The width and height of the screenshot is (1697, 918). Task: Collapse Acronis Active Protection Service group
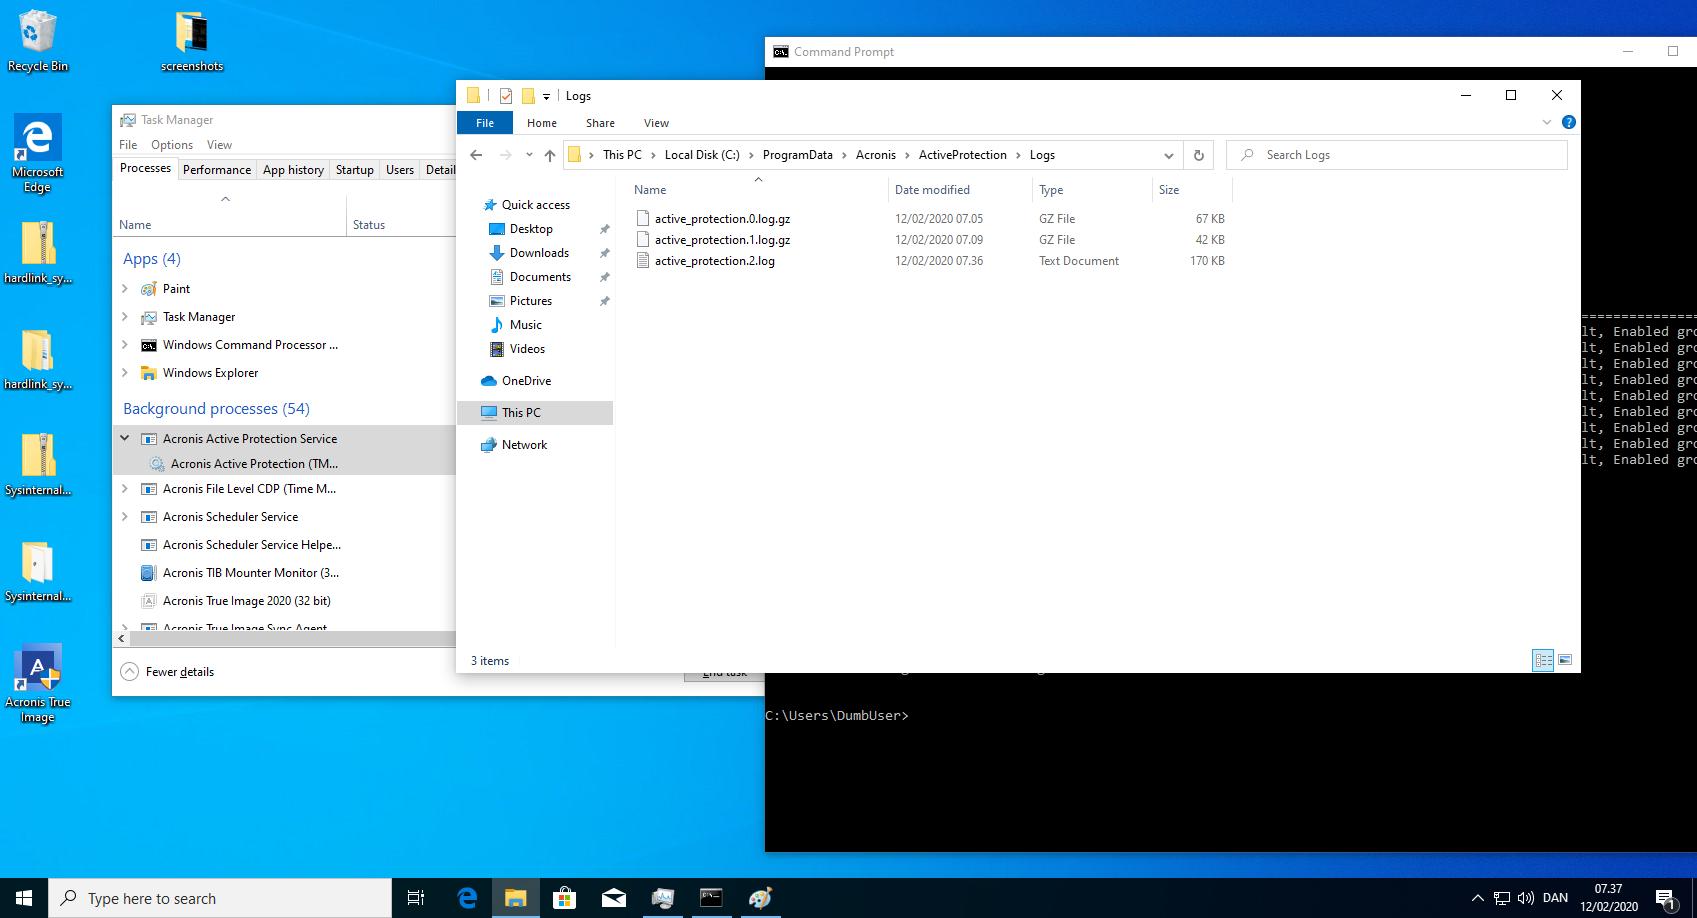coord(125,438)
